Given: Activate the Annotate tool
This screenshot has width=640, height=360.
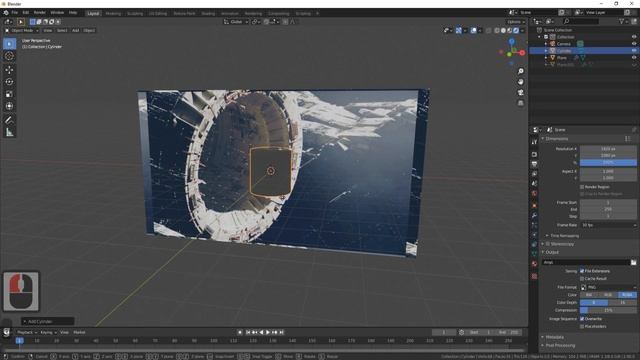Looking at the screenshot, I should 9,120.
